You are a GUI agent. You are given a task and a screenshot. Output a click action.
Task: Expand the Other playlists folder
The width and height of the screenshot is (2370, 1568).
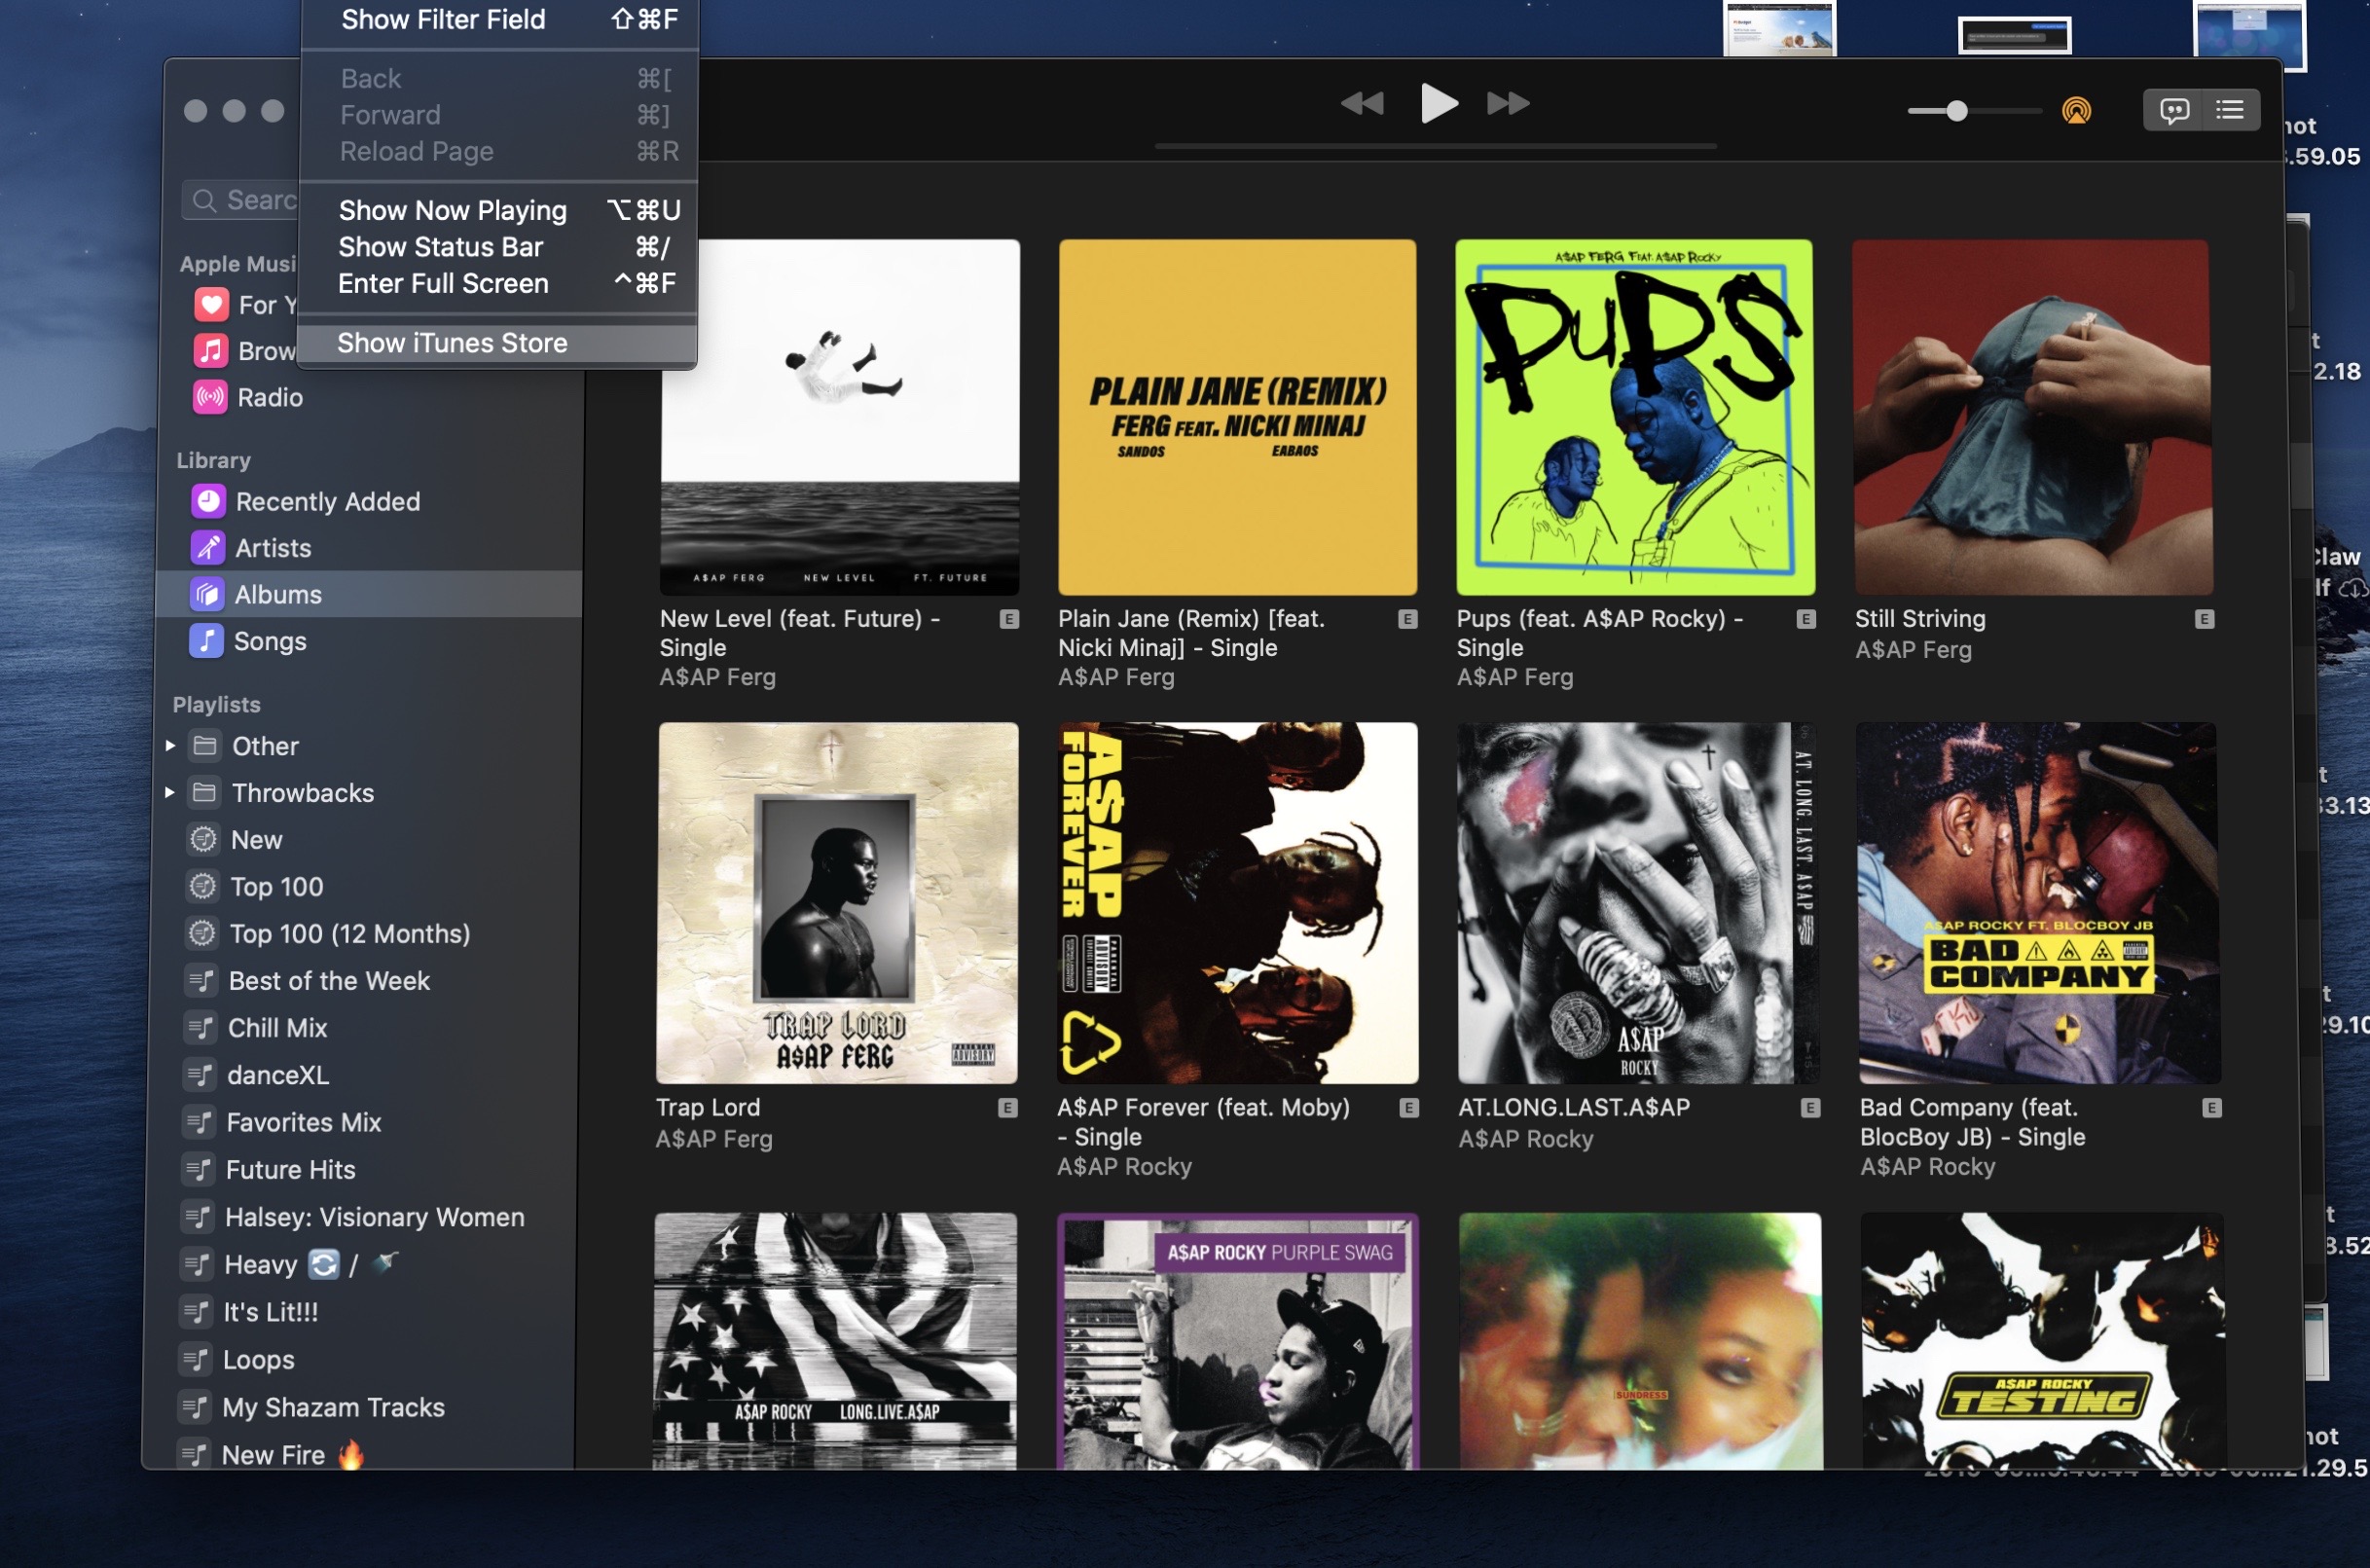[x=170, y=746]
